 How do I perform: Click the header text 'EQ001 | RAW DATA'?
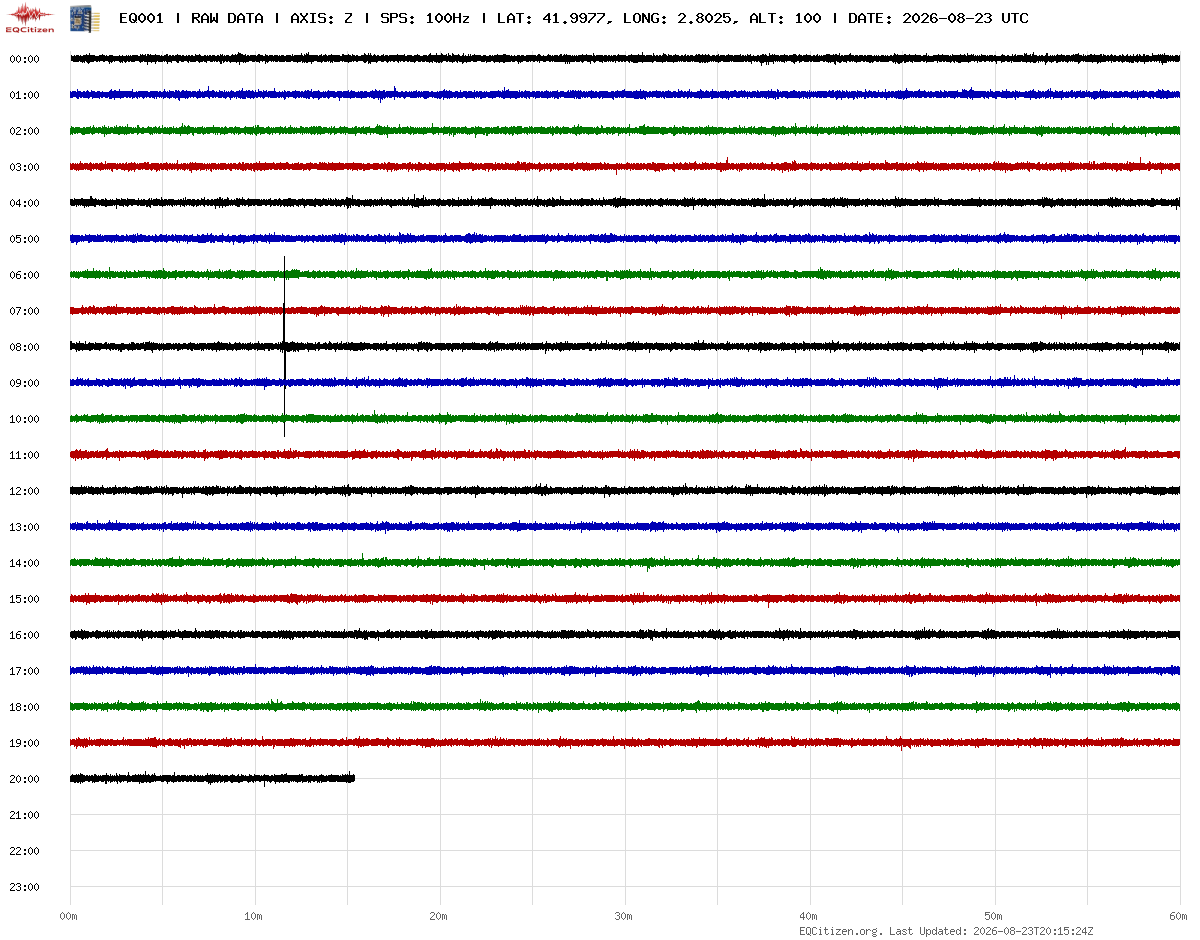pos(191,18)
